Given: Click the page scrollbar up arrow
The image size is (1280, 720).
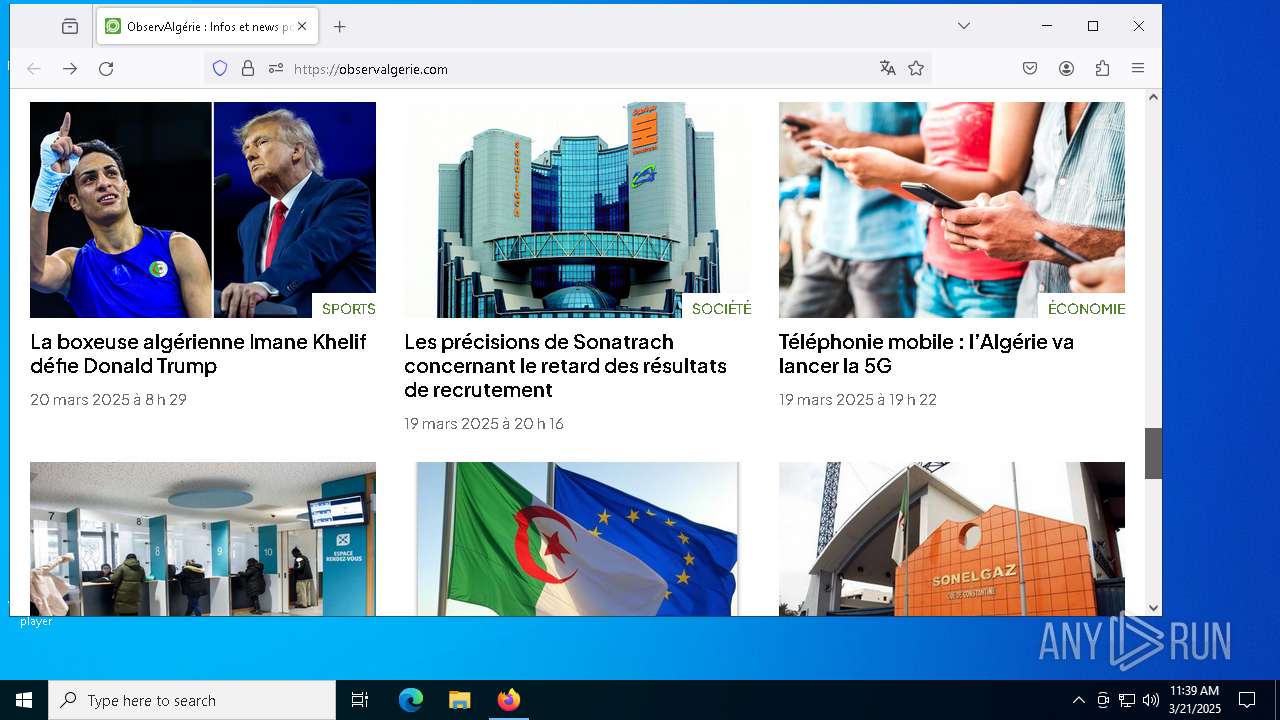Looking at the screenshot, I should click(1153, 97).
